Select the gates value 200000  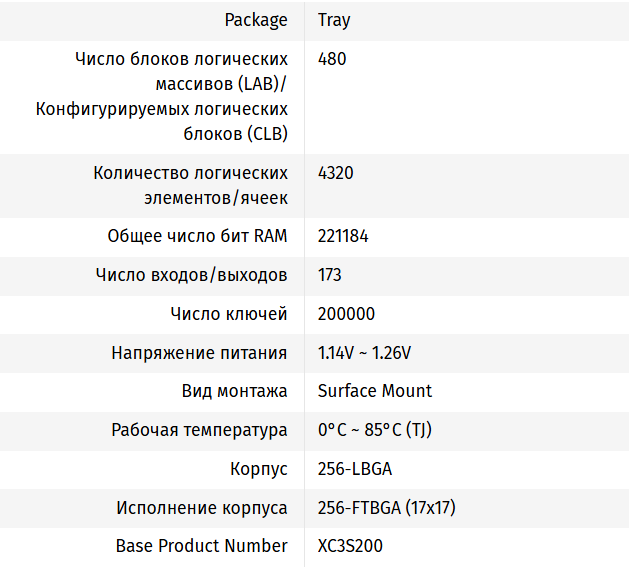coord(346,314)
